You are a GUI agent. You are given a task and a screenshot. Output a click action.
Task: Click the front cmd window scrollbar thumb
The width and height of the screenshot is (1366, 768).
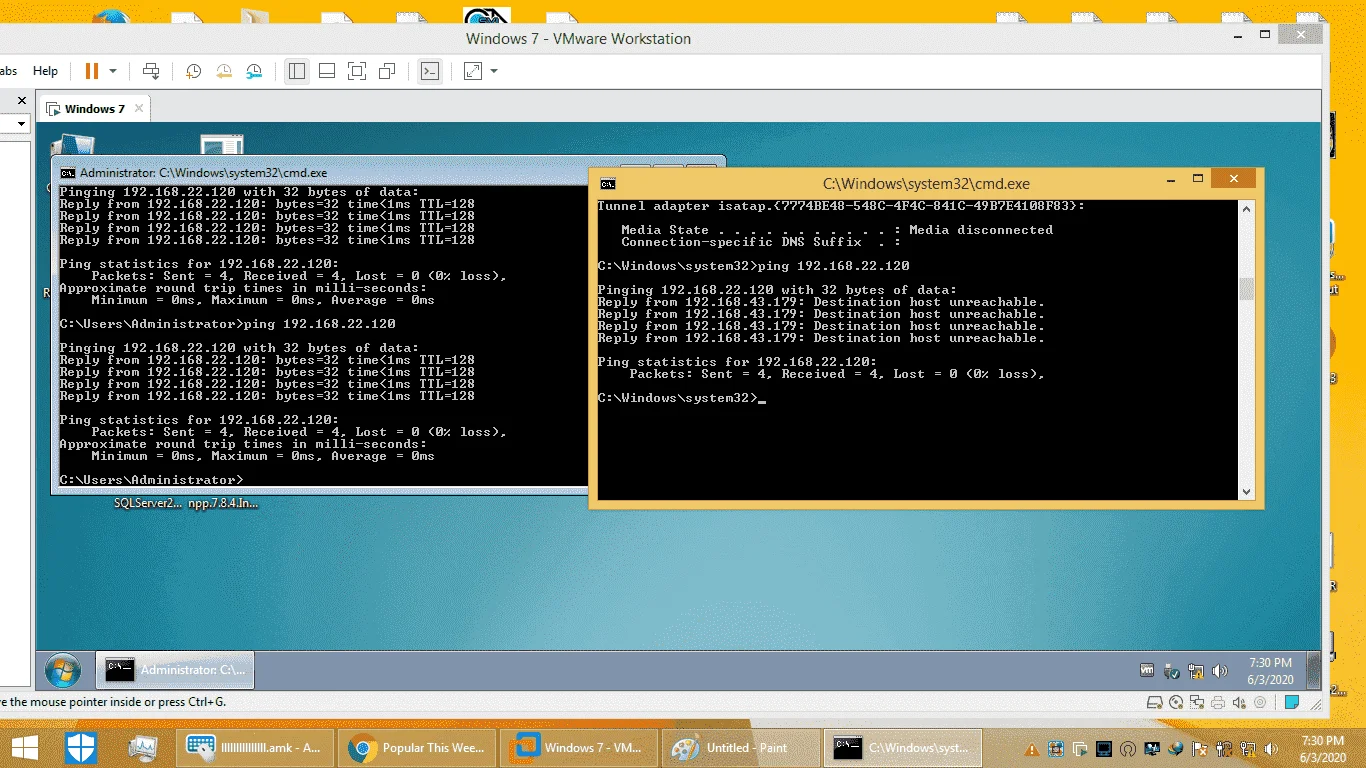1246,289
